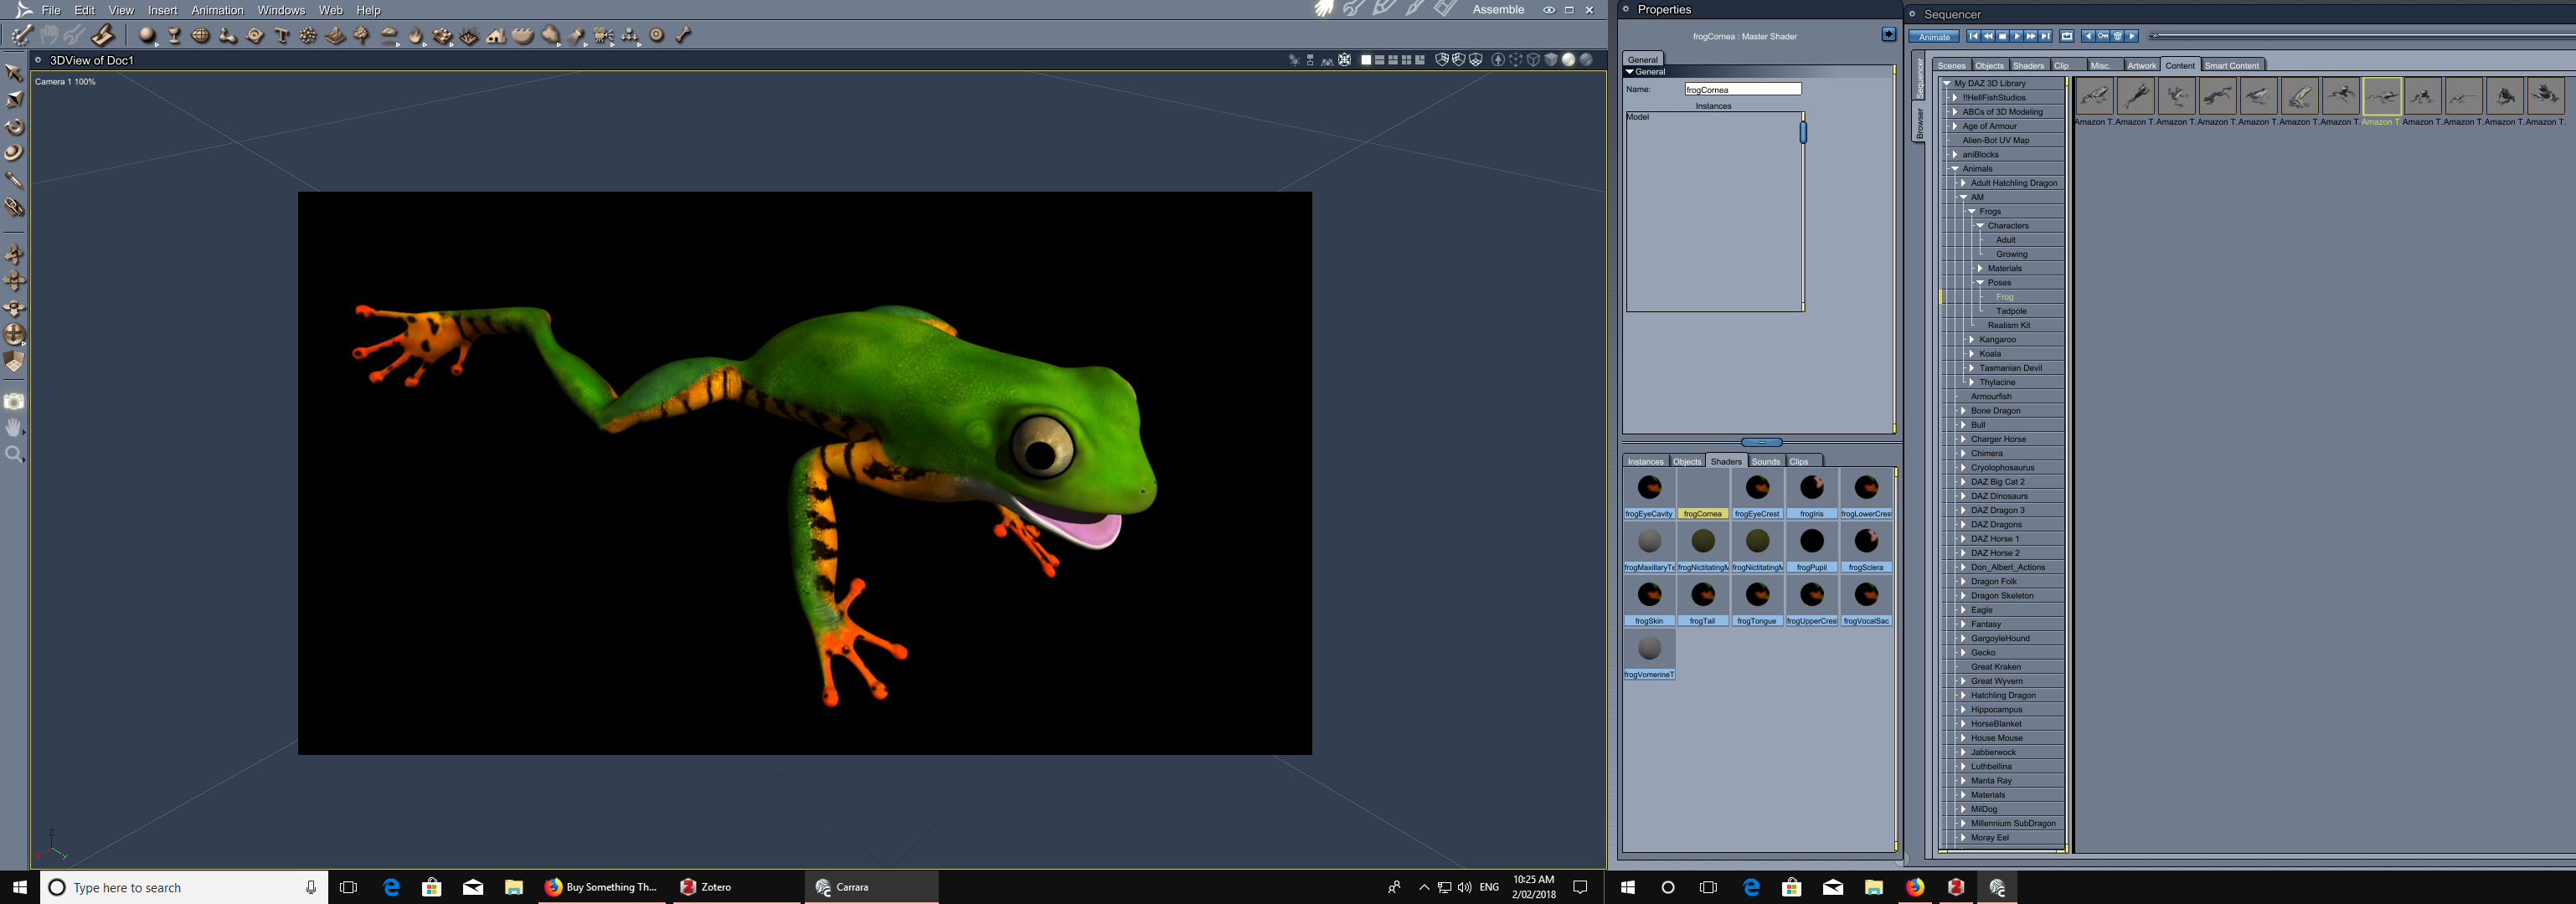
Task: Switch to the Smart Content tab
Action: 2231,66
